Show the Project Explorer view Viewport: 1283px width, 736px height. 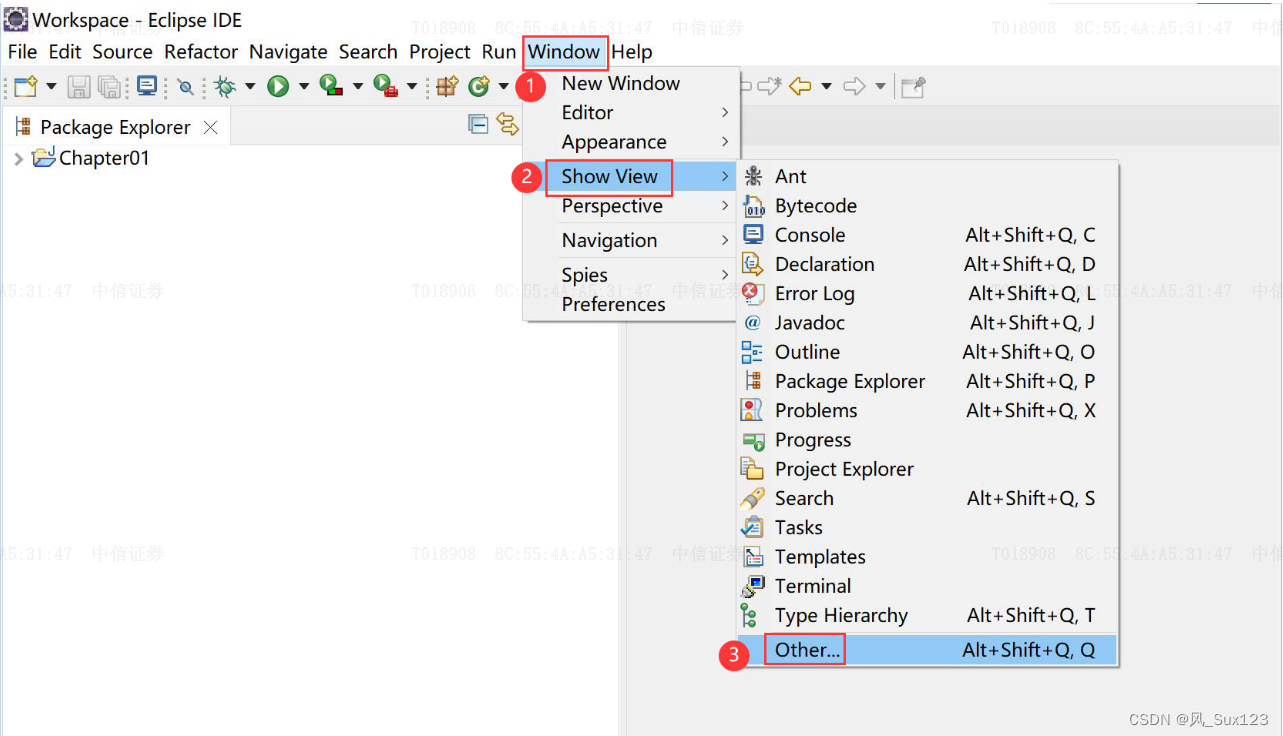927,469
